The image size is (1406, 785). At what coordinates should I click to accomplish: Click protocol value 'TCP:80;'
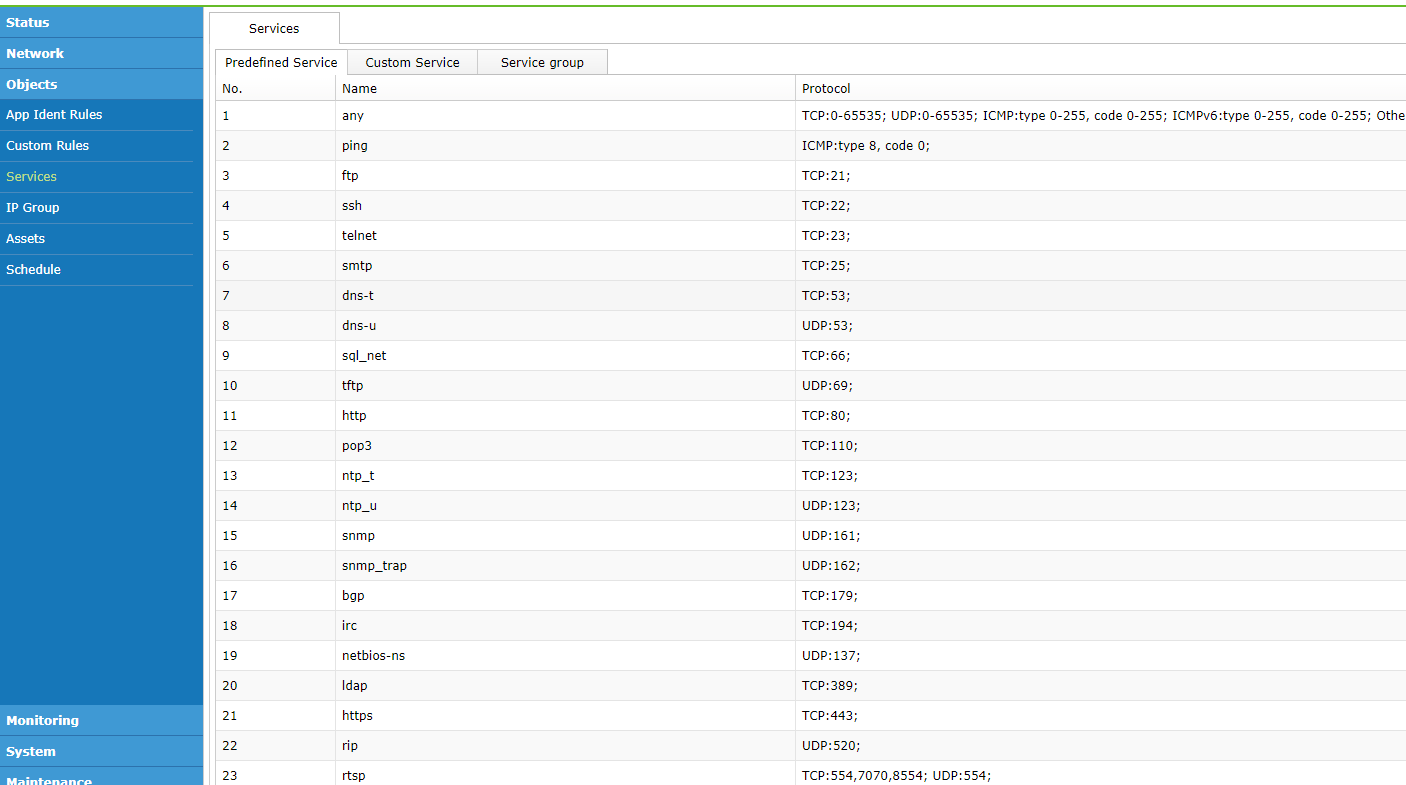826,416
